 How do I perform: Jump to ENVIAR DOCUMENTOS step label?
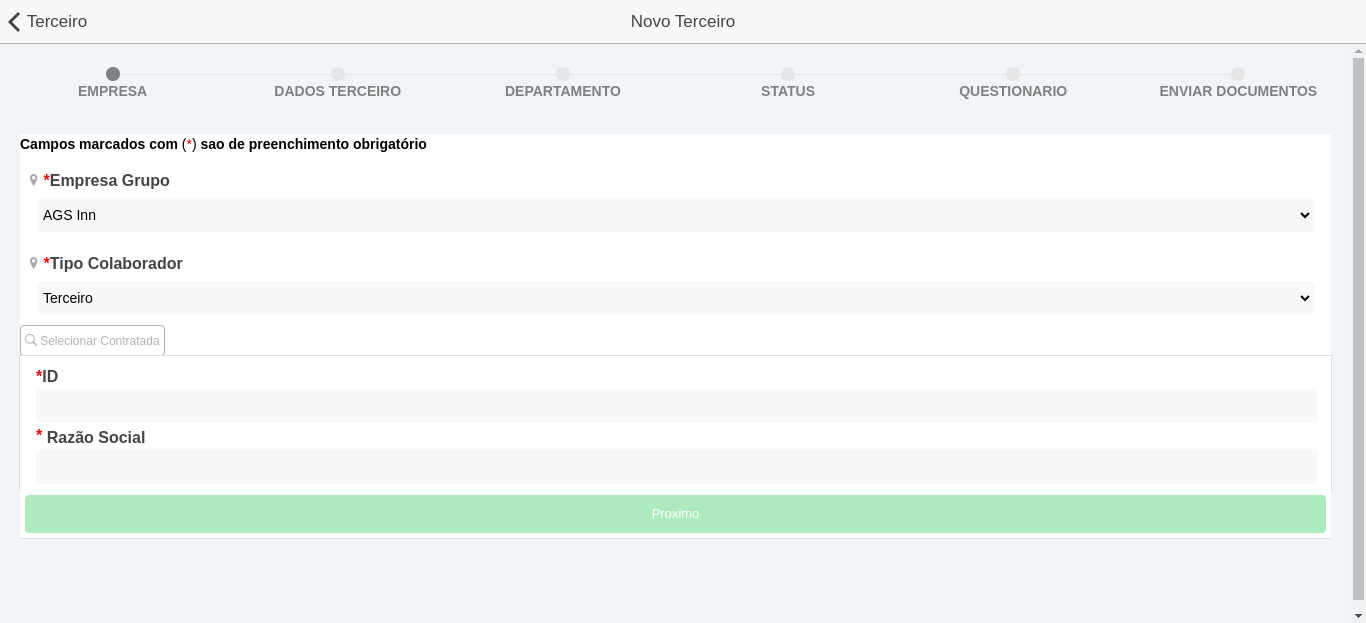(1238, 91)
